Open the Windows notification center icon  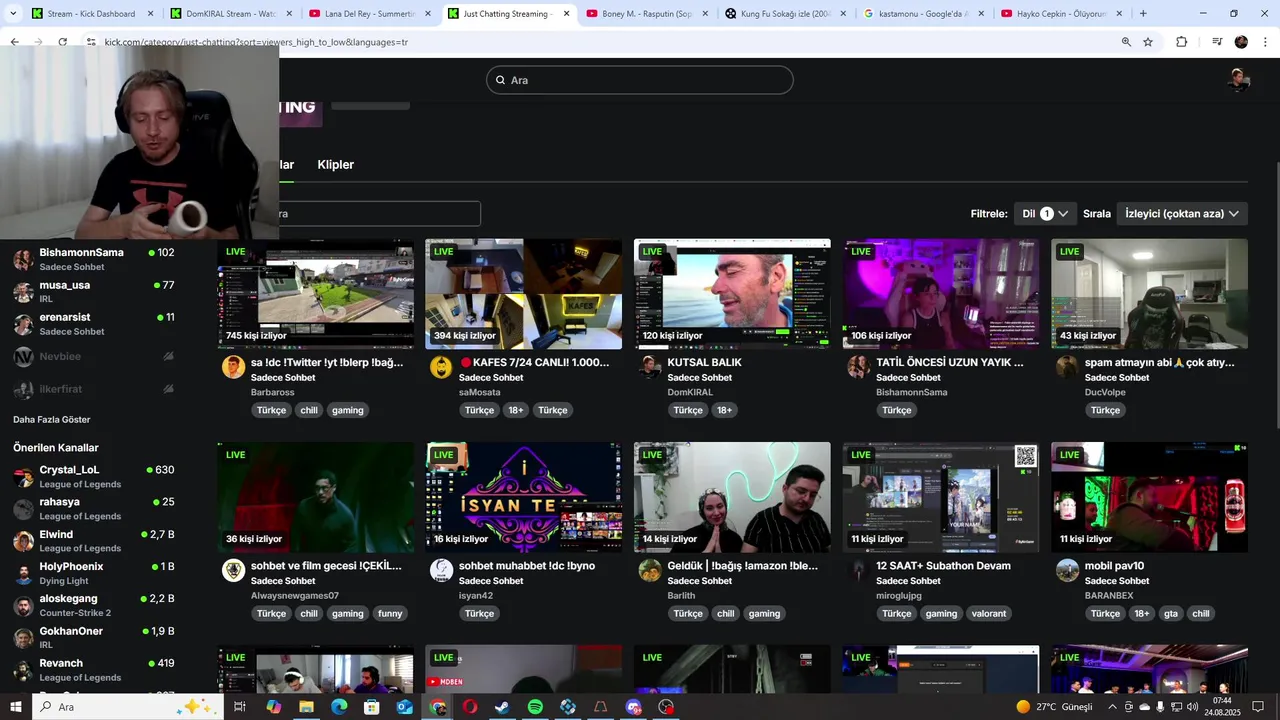pos(1258,707)
